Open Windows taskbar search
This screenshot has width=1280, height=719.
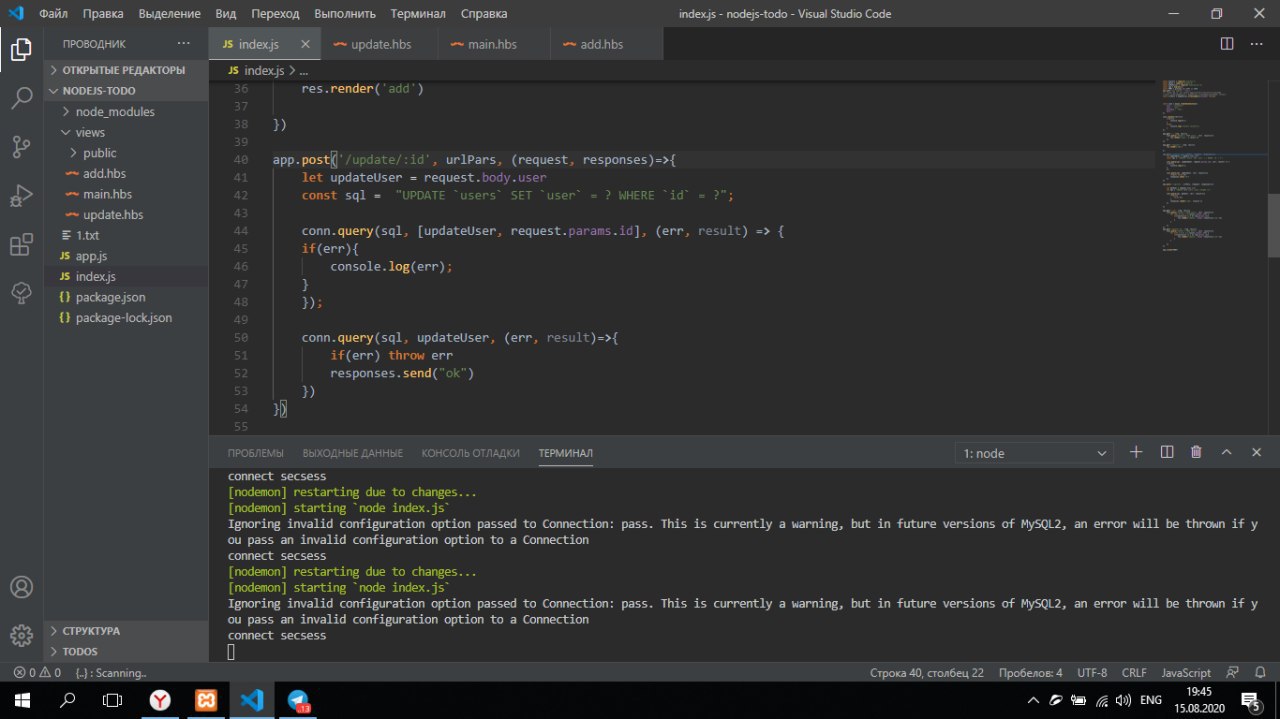point(68,700)
